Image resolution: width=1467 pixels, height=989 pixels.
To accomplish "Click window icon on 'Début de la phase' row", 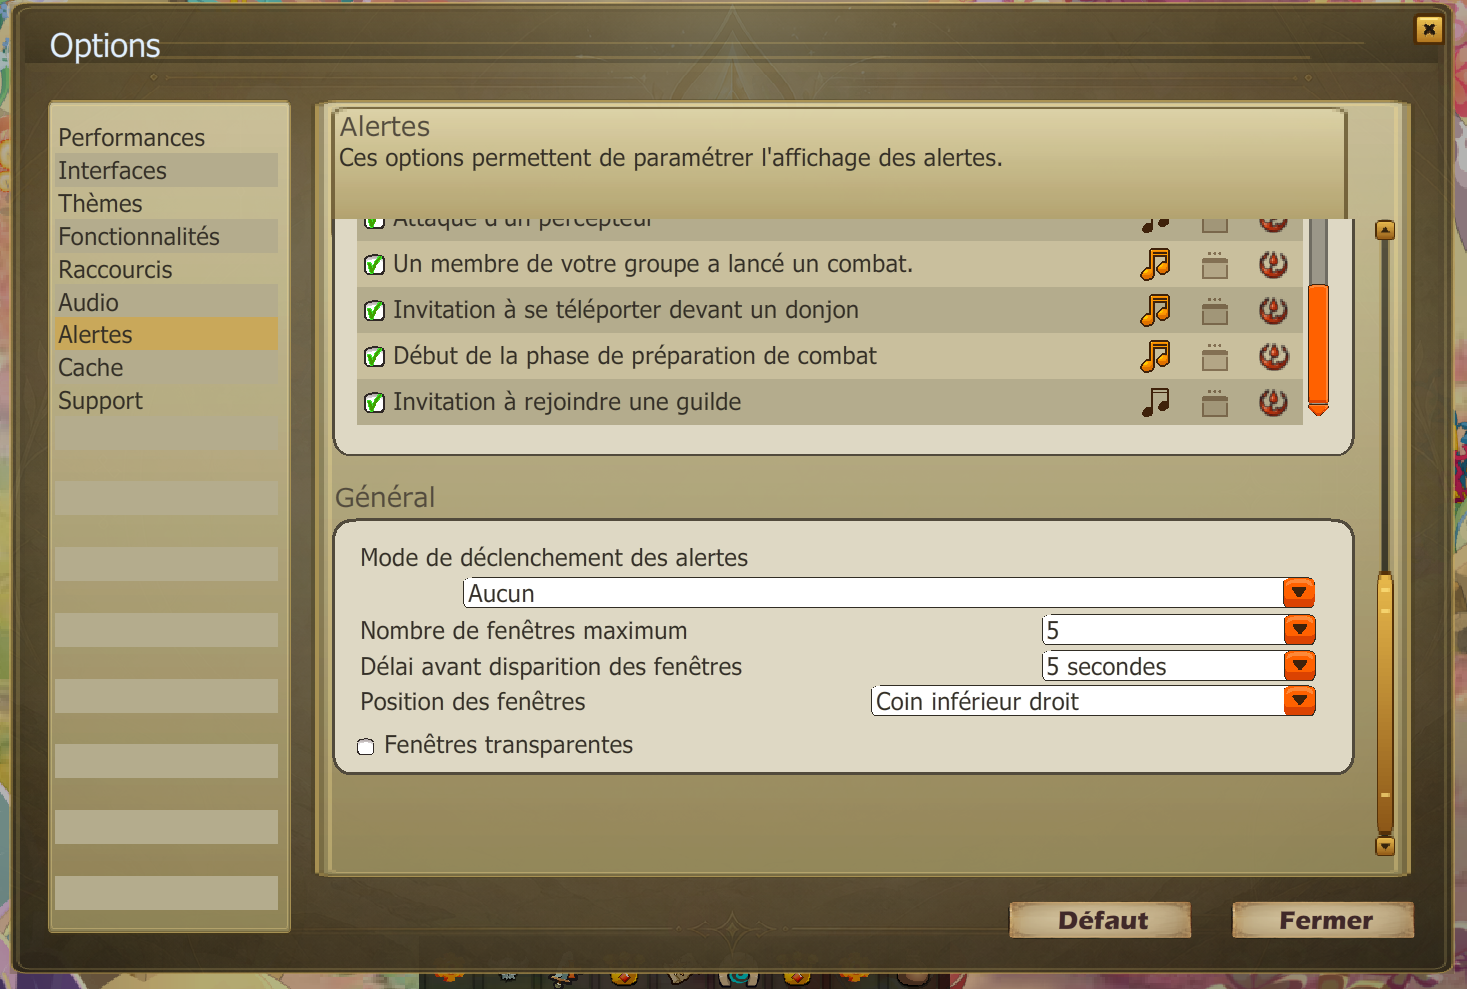I will (1215, 357).
